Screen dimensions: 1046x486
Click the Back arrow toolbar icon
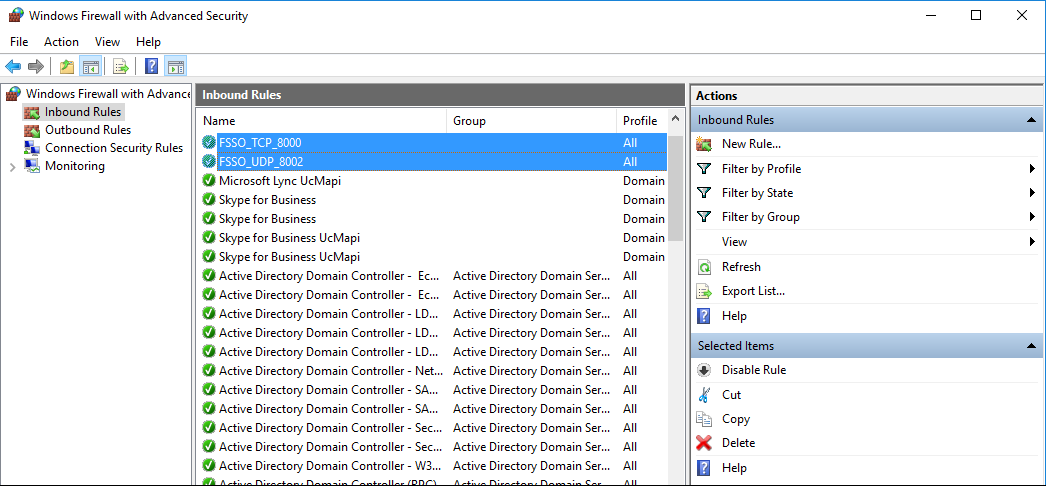(13, 67)
